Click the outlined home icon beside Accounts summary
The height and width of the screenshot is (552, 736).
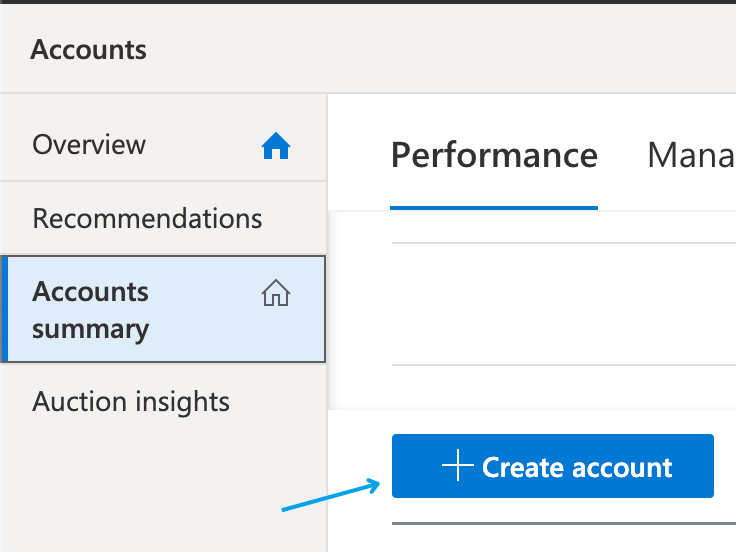click(276, 292)
